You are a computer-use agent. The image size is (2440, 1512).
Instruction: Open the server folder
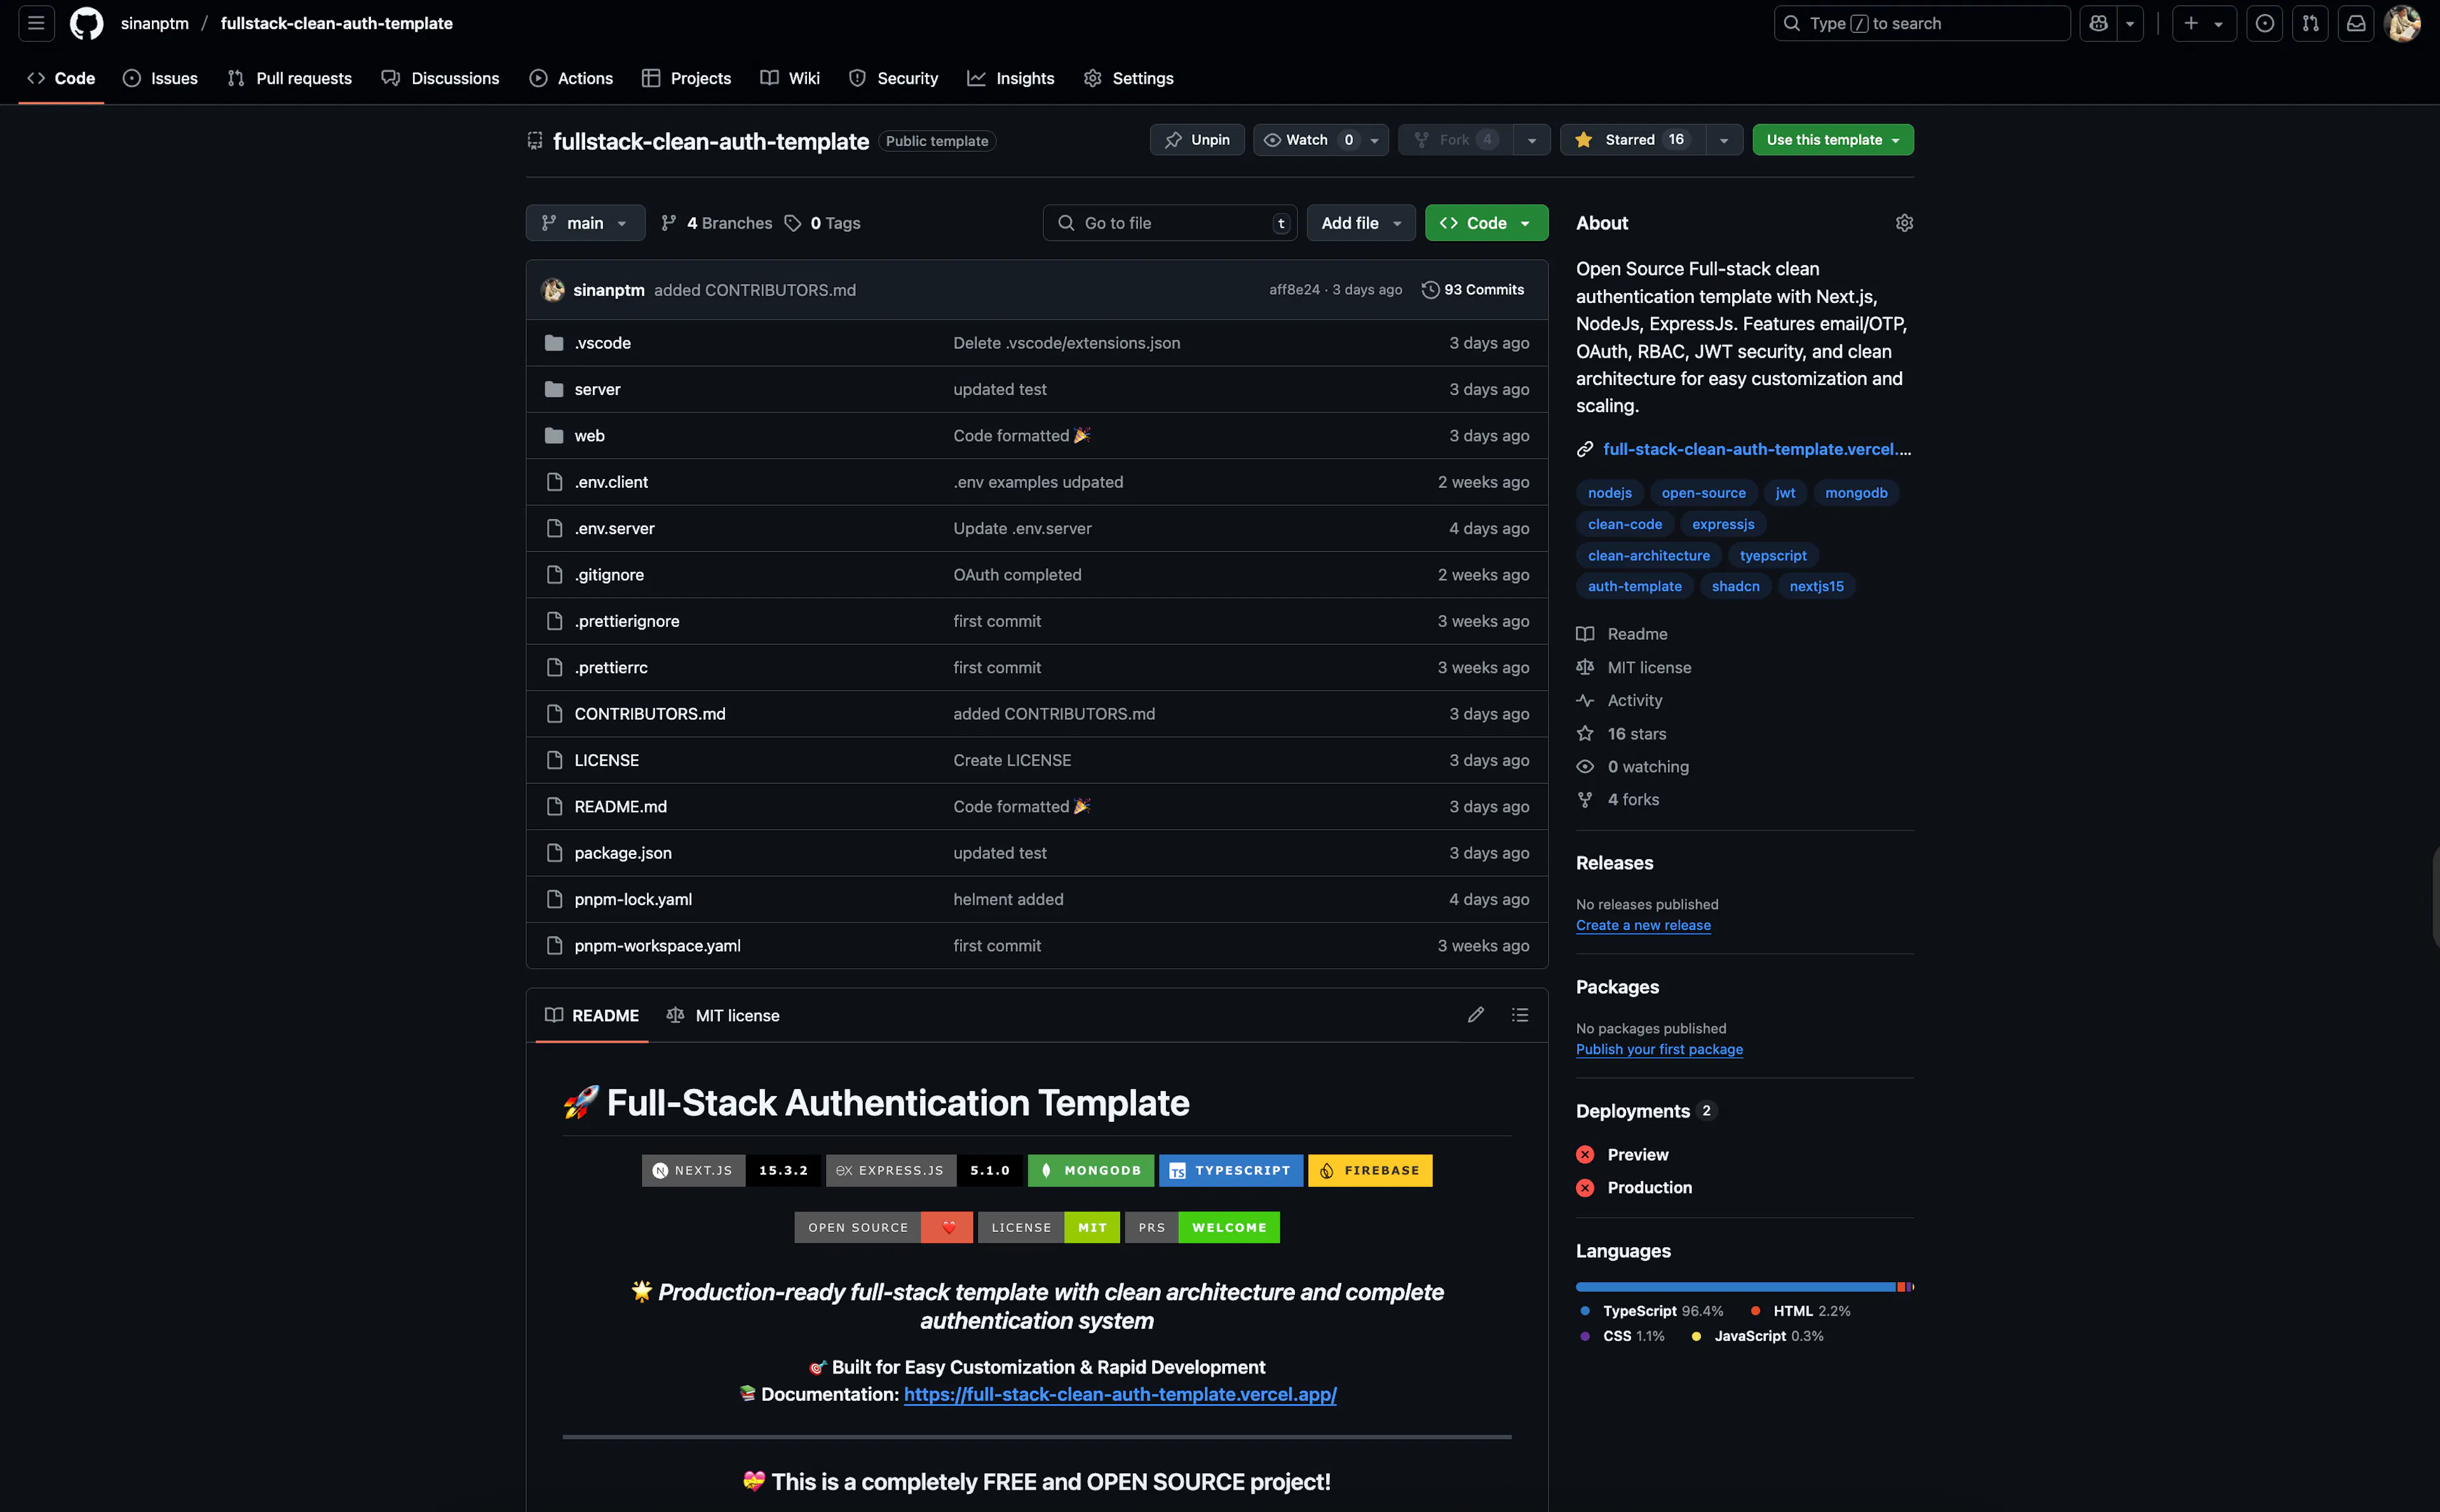pos(597,389)
